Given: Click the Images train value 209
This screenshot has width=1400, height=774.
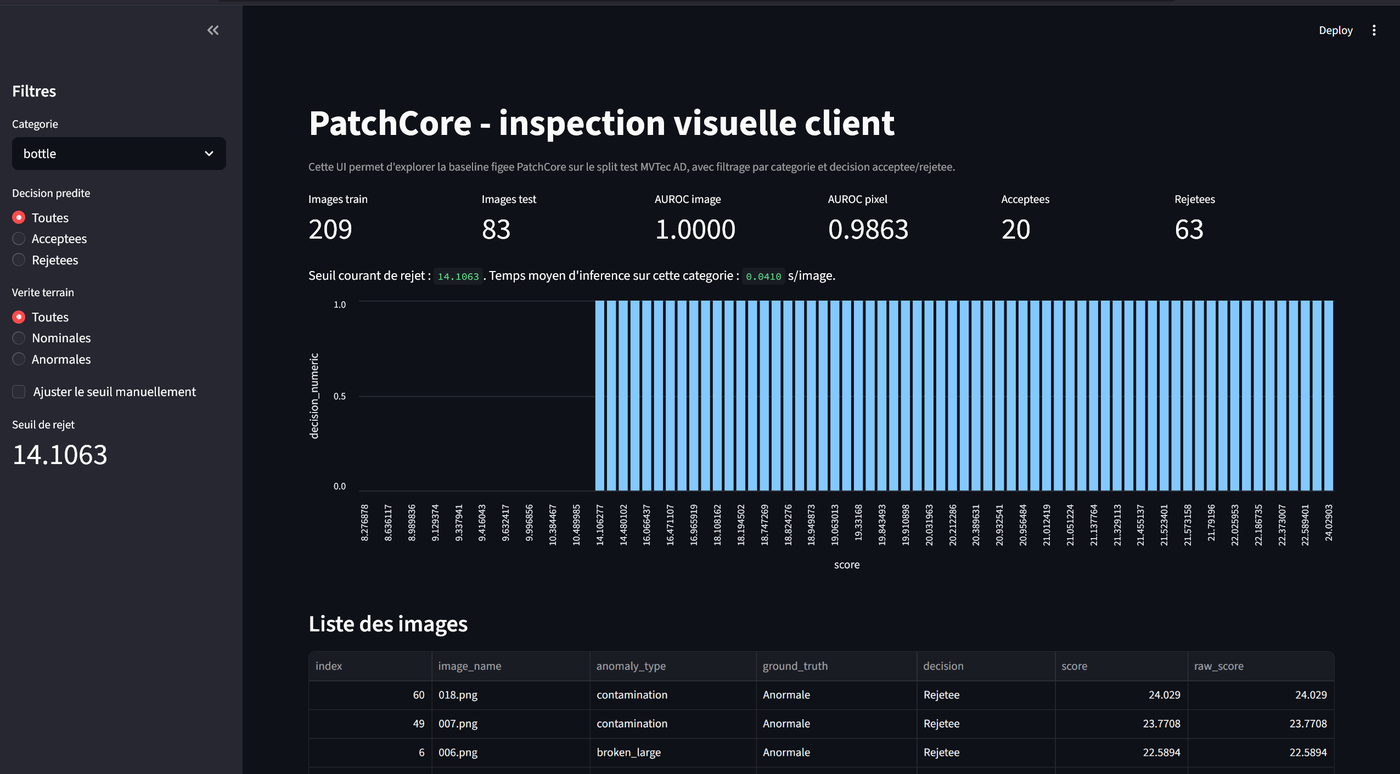Looking at the screenshot, I should (330, 230).
